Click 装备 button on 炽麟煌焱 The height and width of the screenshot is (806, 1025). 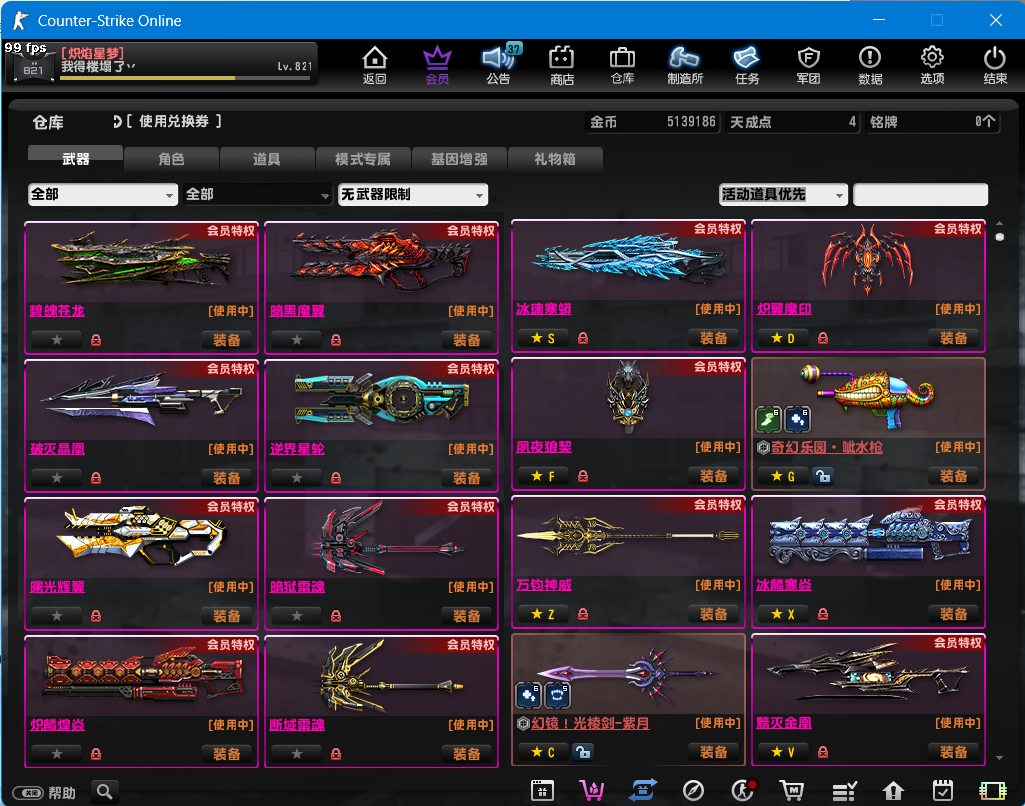coord(226,754)
